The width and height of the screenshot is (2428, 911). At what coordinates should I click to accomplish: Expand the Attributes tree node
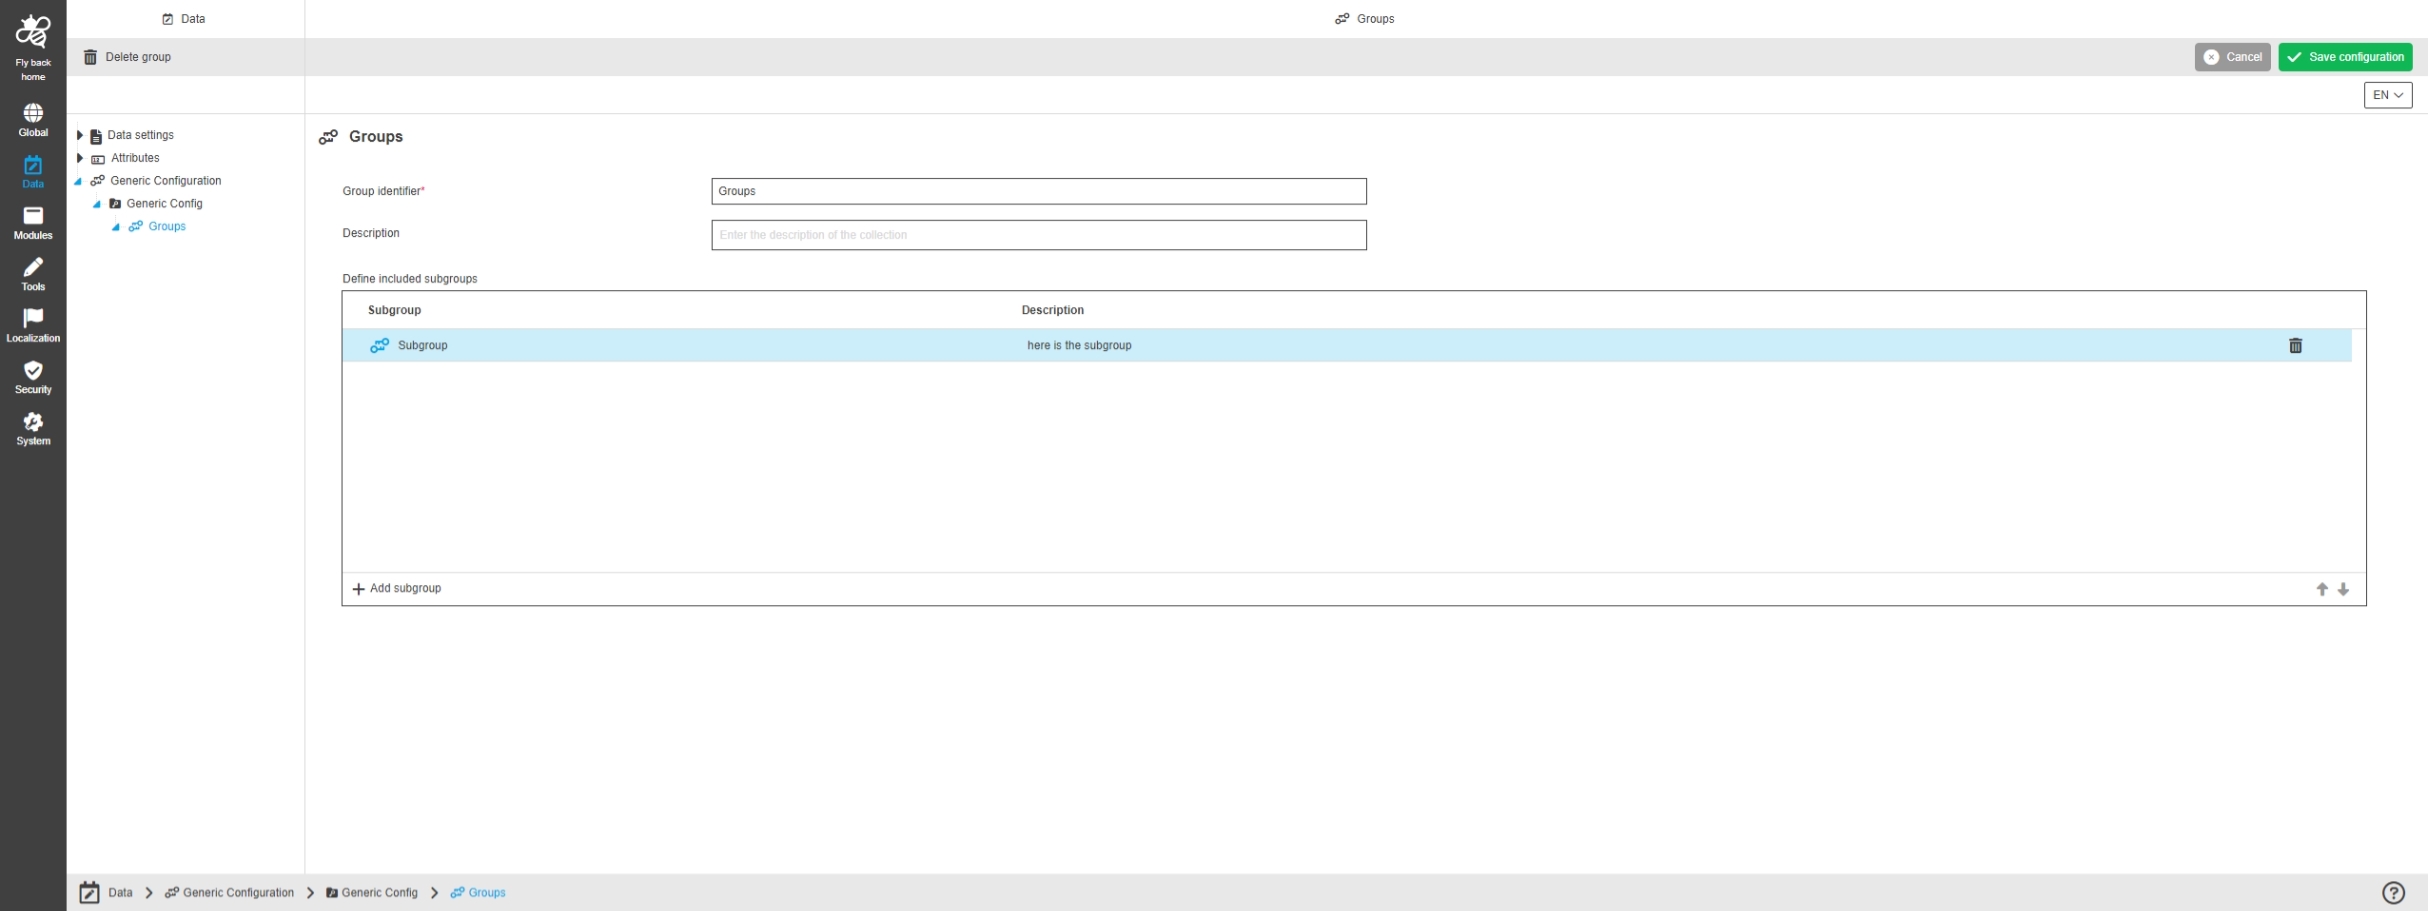pos(80,158)
